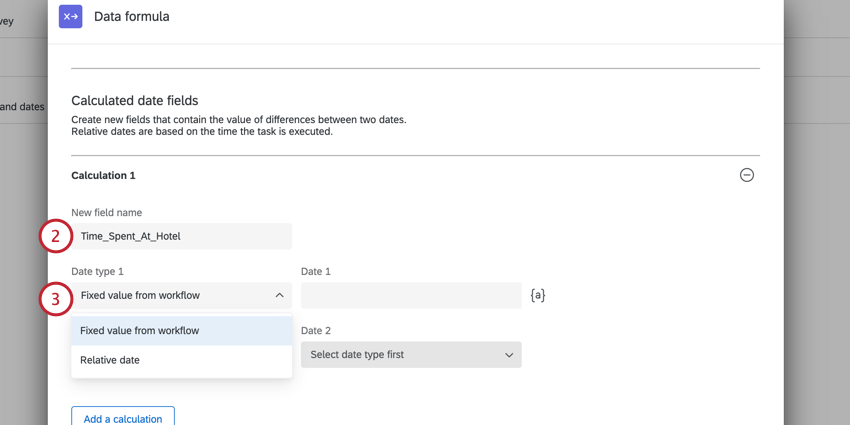Viewport: 850px width, 425px height.
Task: Click the purple Data formula icon
Action: tap(70, 16)
